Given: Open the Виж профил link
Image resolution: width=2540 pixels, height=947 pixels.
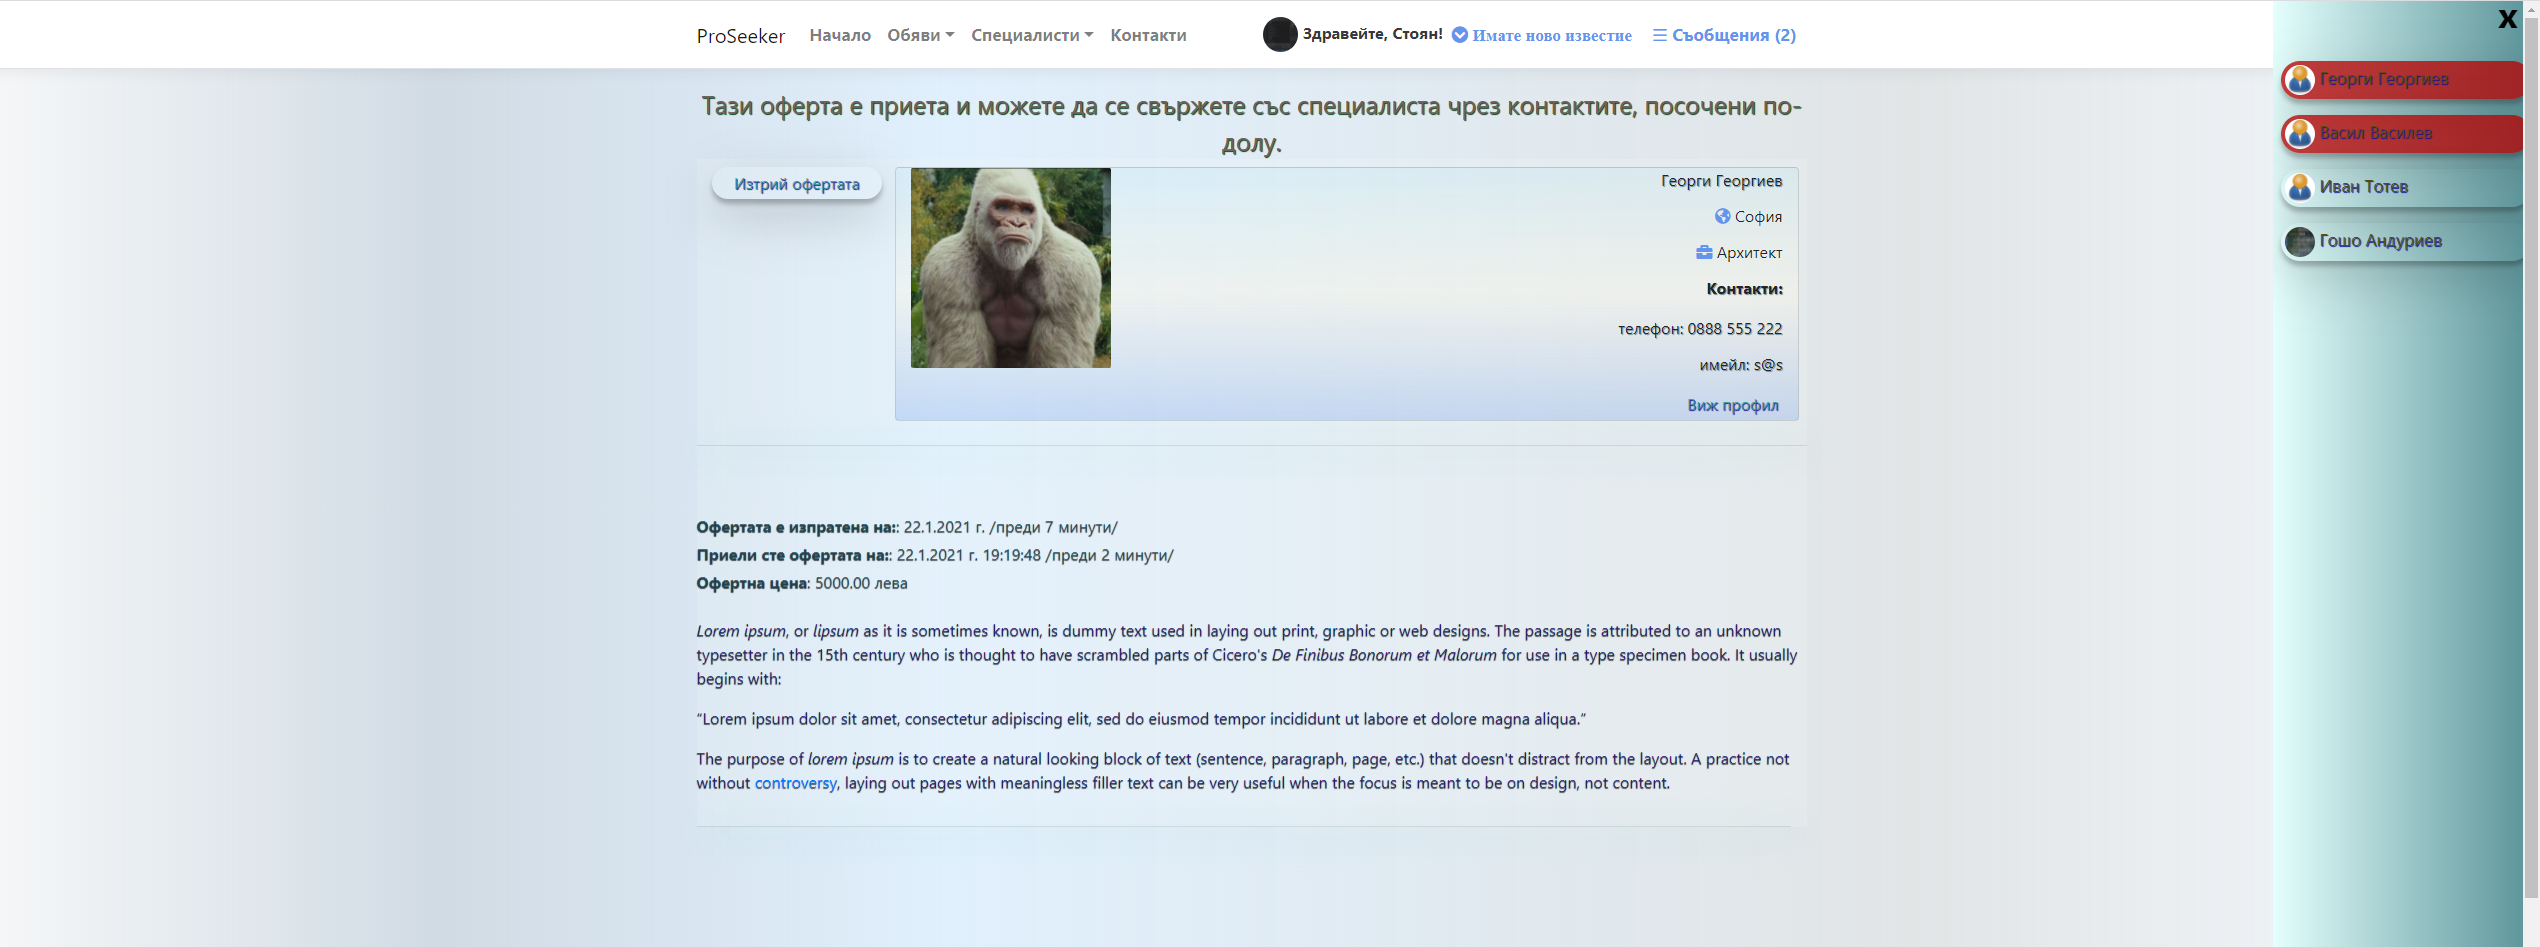Looking at the screenshot, I should coord(1733,405).
